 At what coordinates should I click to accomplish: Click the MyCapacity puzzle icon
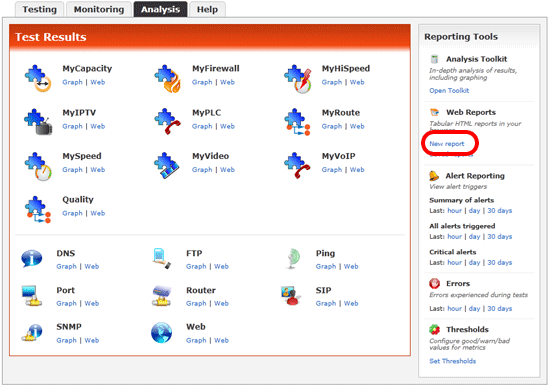pos(38,78)
